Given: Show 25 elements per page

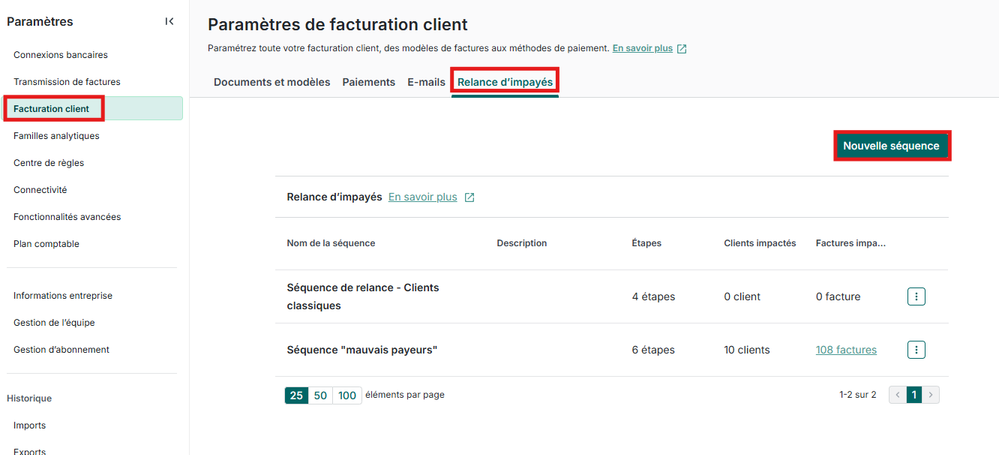Looking at the screenshot, I should [296, 395].
